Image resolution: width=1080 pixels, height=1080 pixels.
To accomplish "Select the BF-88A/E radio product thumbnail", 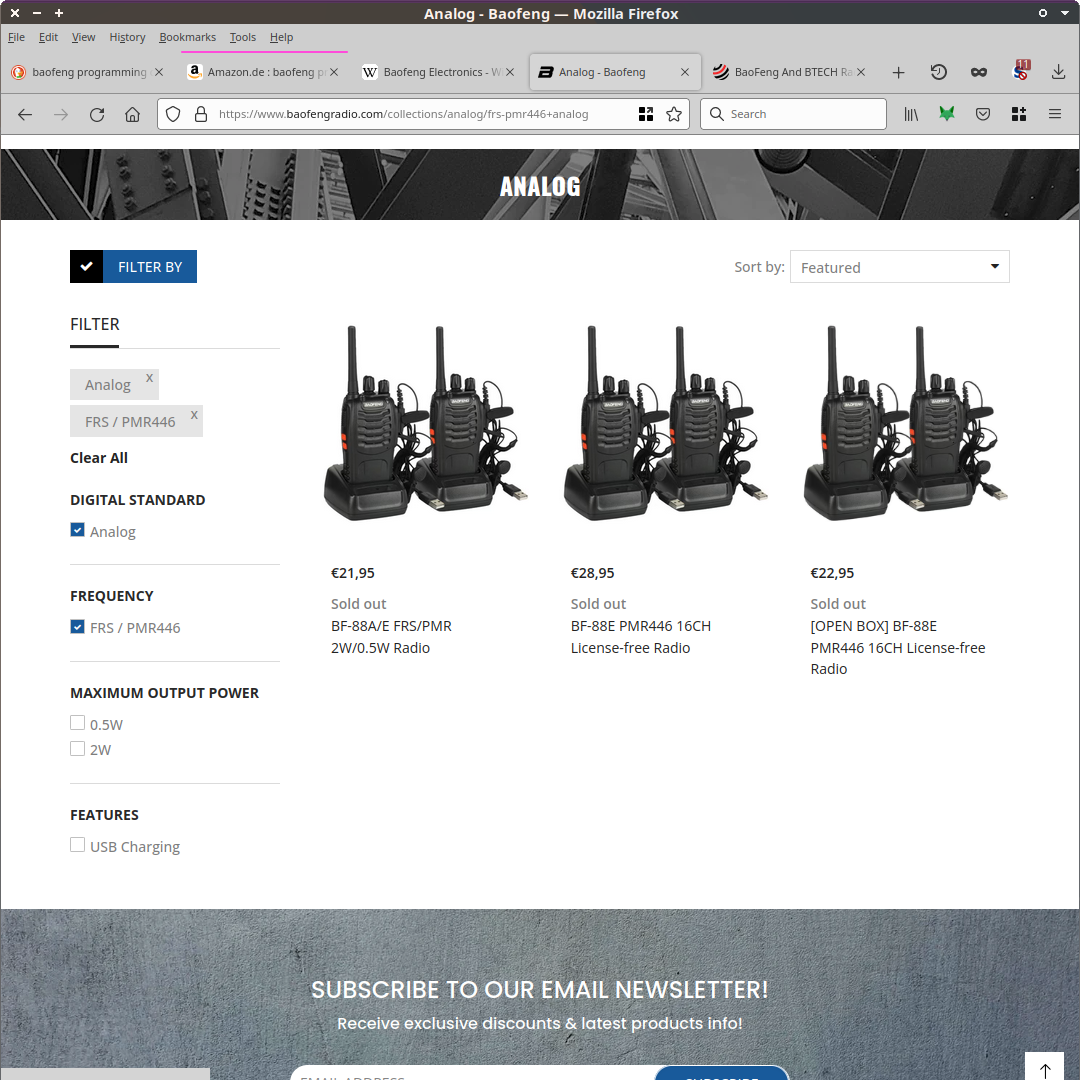I will [x=425, y=423].
